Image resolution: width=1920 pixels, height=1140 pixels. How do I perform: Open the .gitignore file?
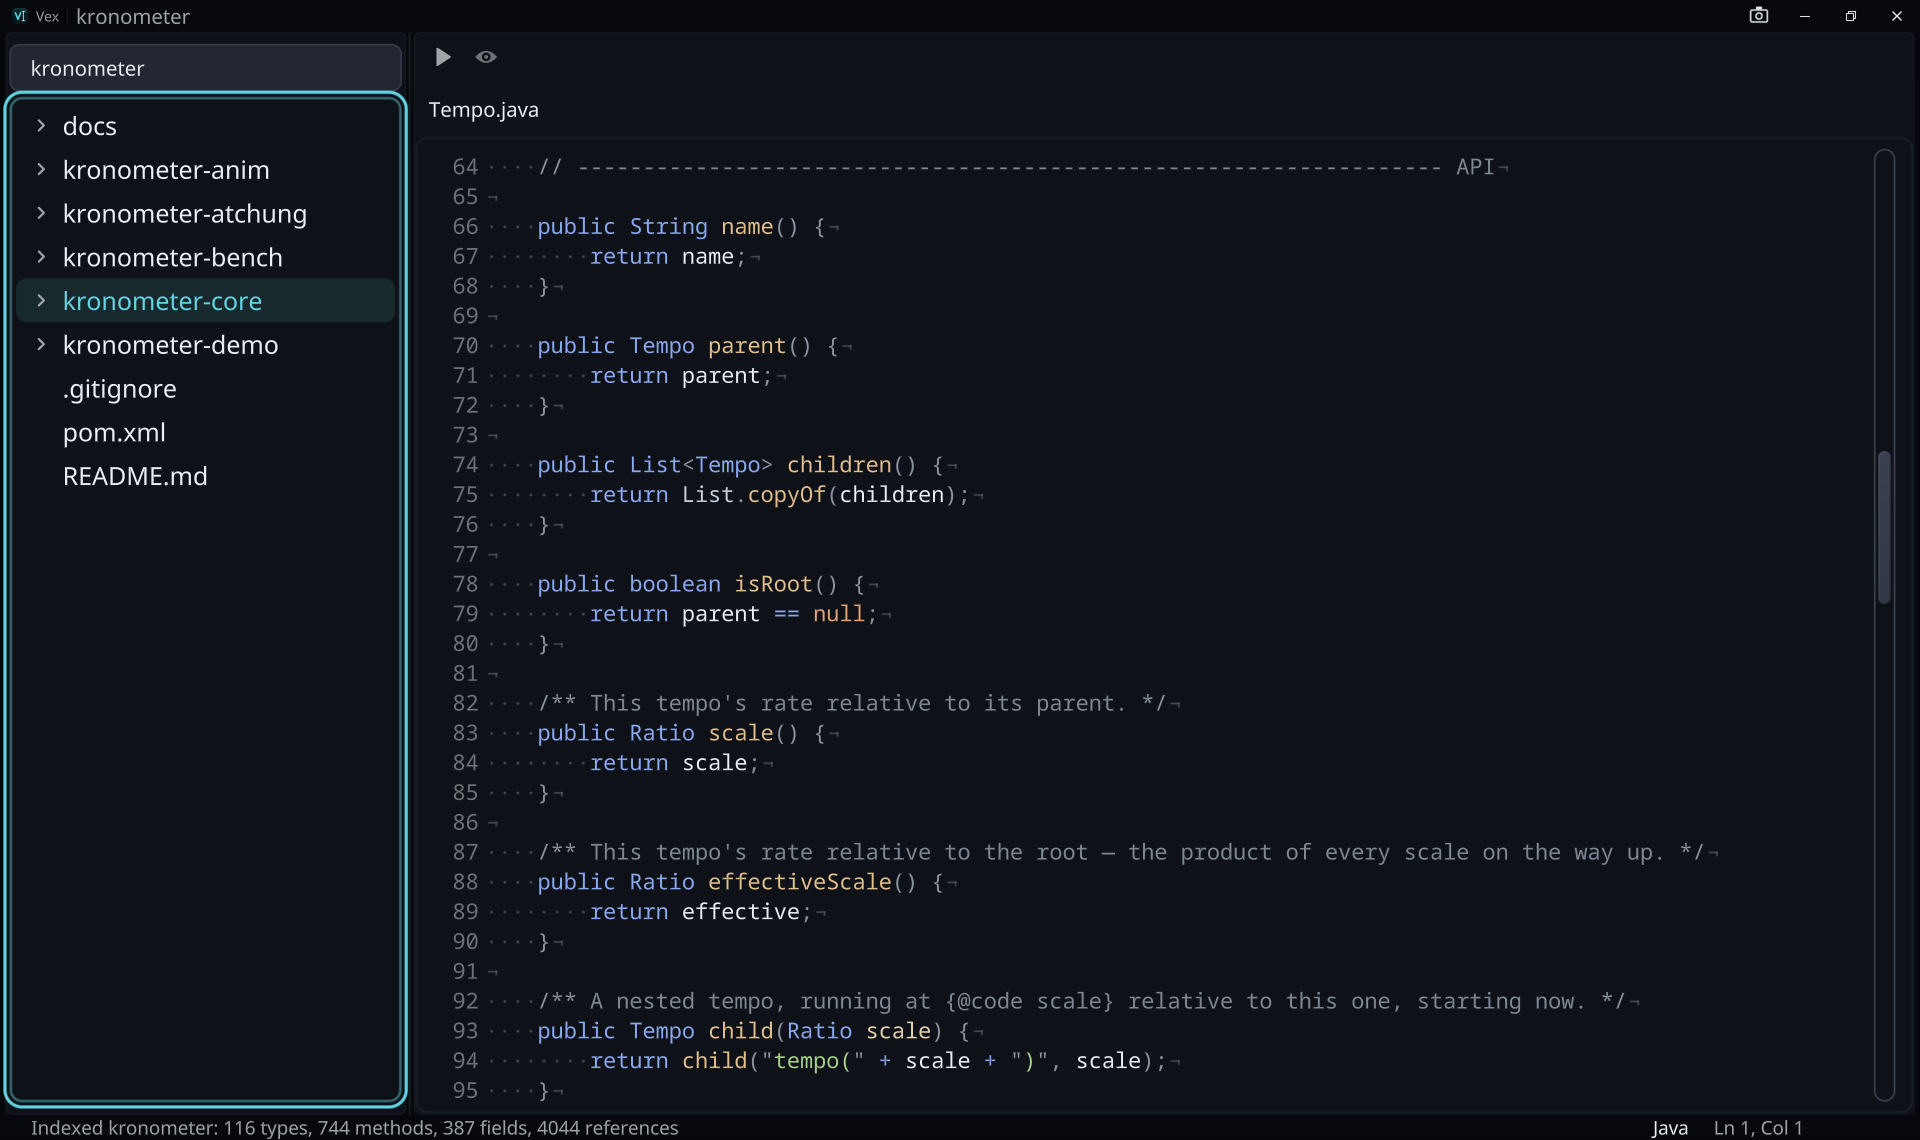(206, 388)
